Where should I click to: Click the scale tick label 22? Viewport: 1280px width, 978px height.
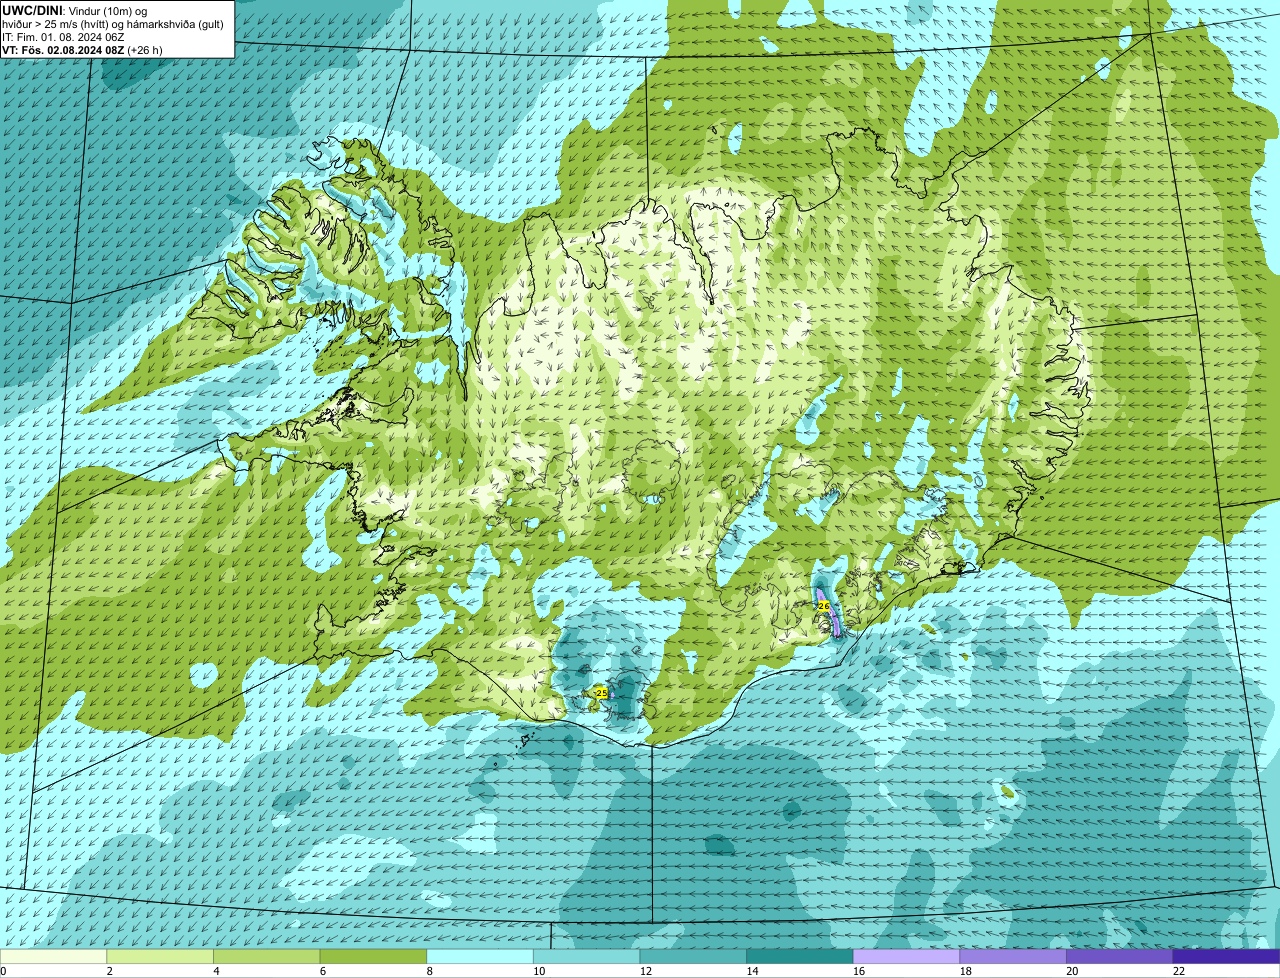point(1179,971)
